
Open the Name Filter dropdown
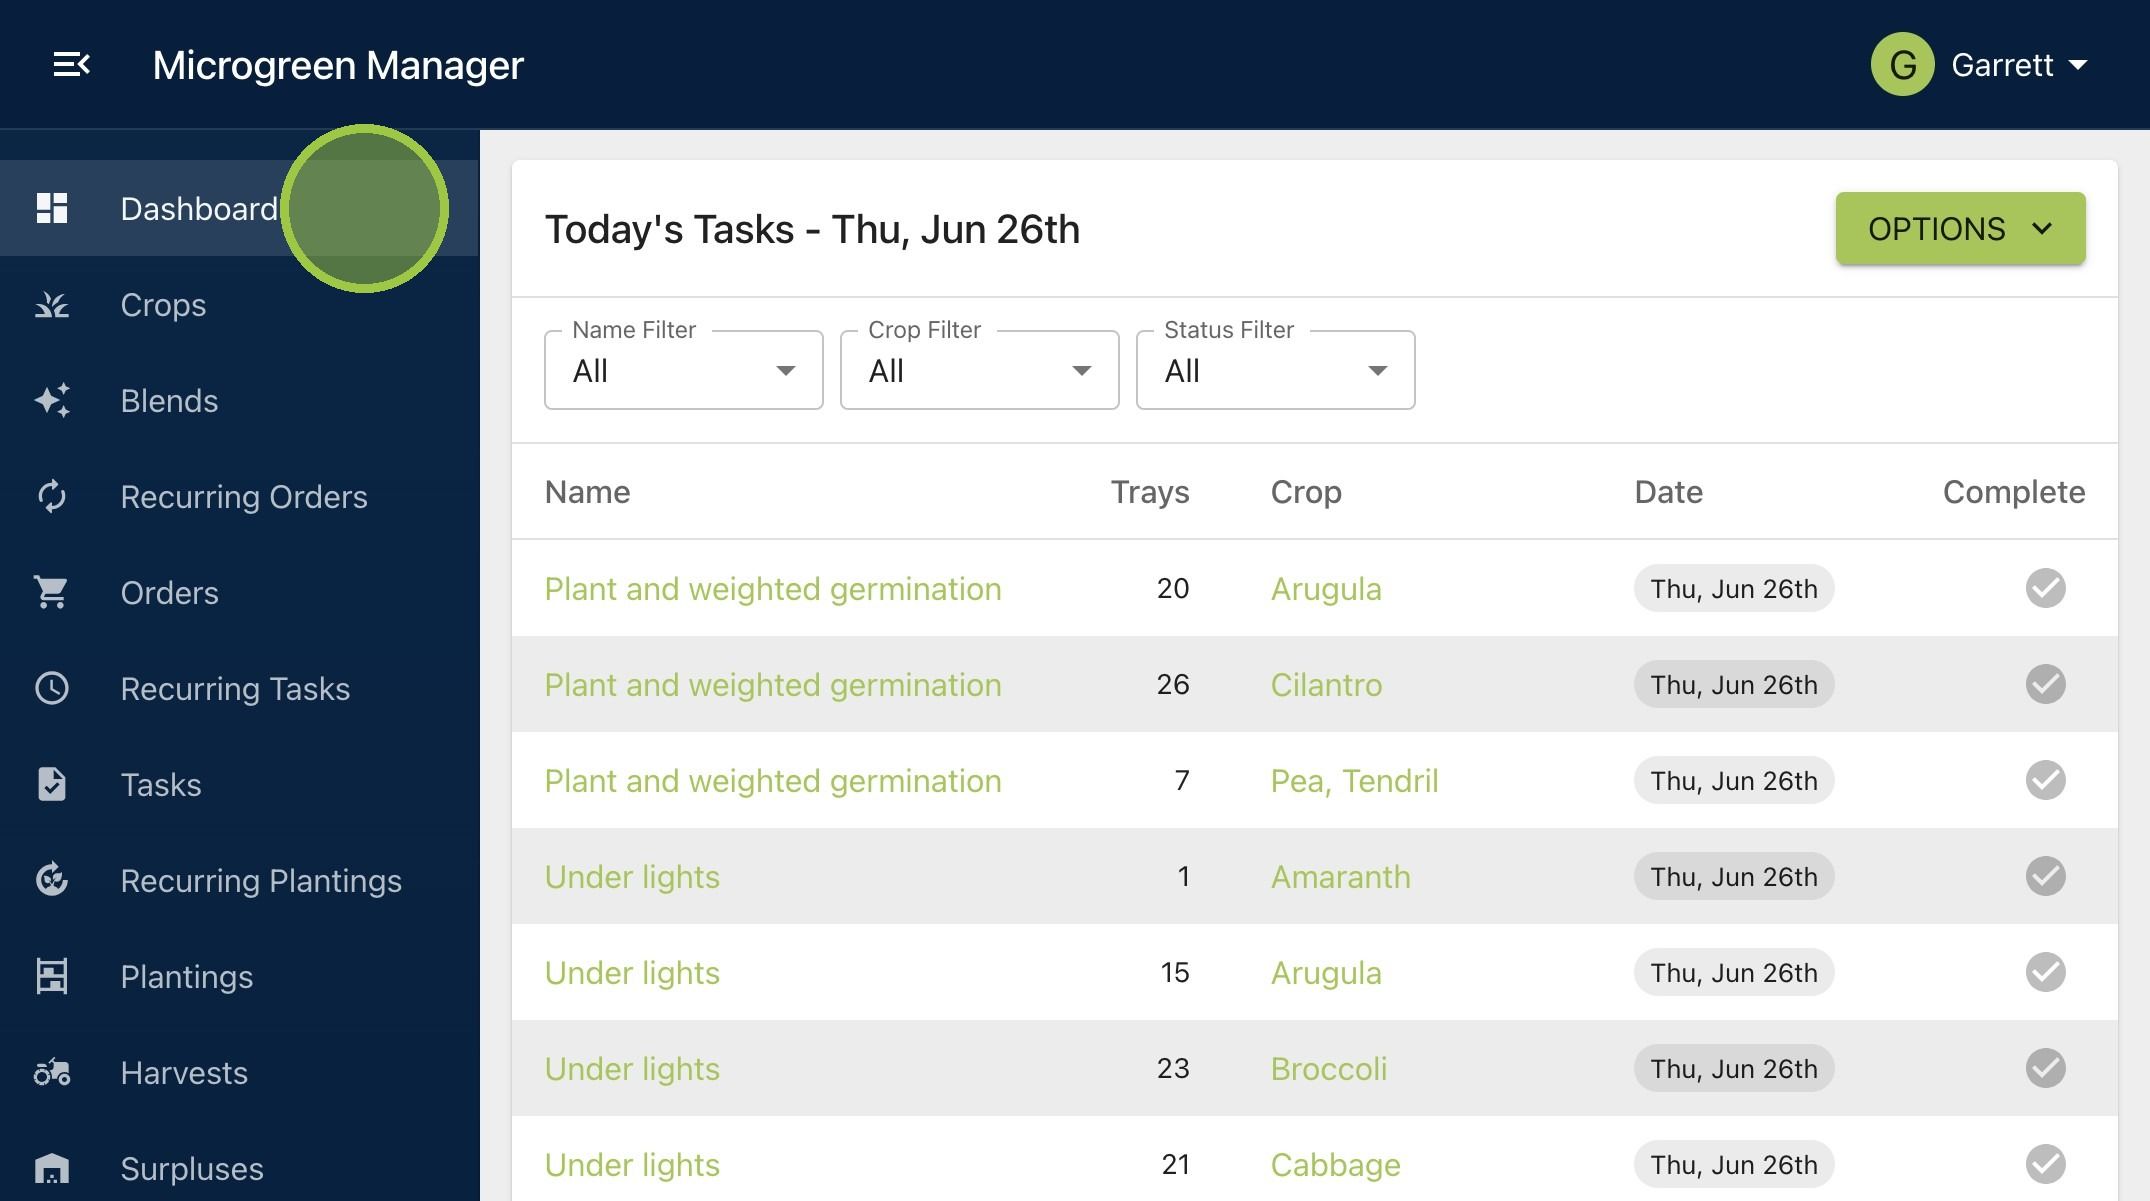tap(684, 370)
